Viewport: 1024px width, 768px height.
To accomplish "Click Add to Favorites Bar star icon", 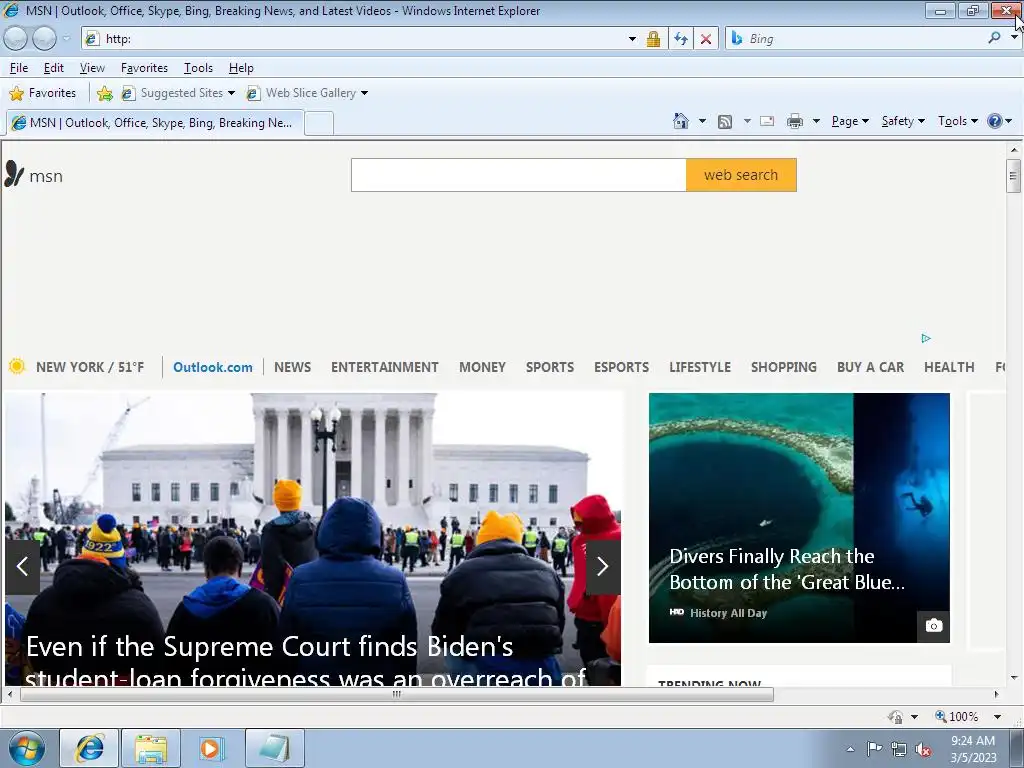I will click(104, 93).
